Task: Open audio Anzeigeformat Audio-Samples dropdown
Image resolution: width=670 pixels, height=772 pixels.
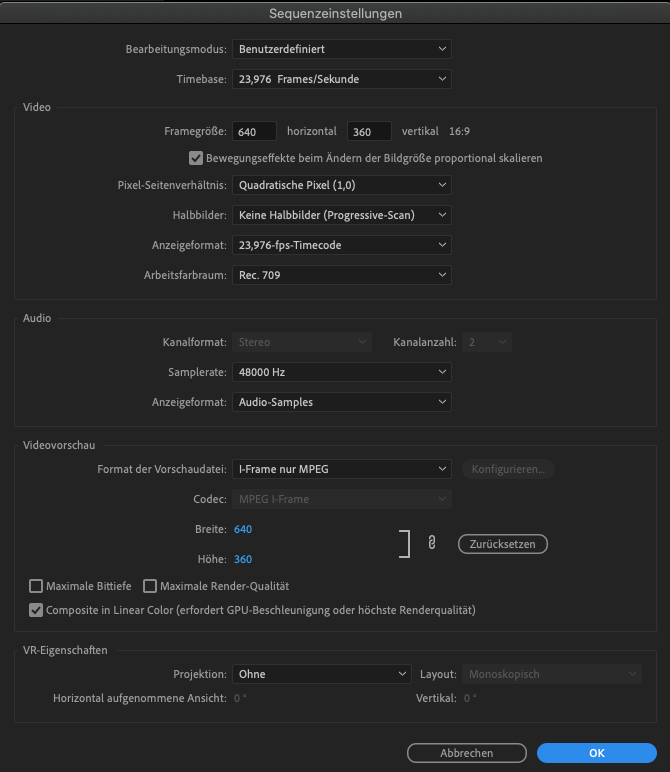Action: [341, 402]
